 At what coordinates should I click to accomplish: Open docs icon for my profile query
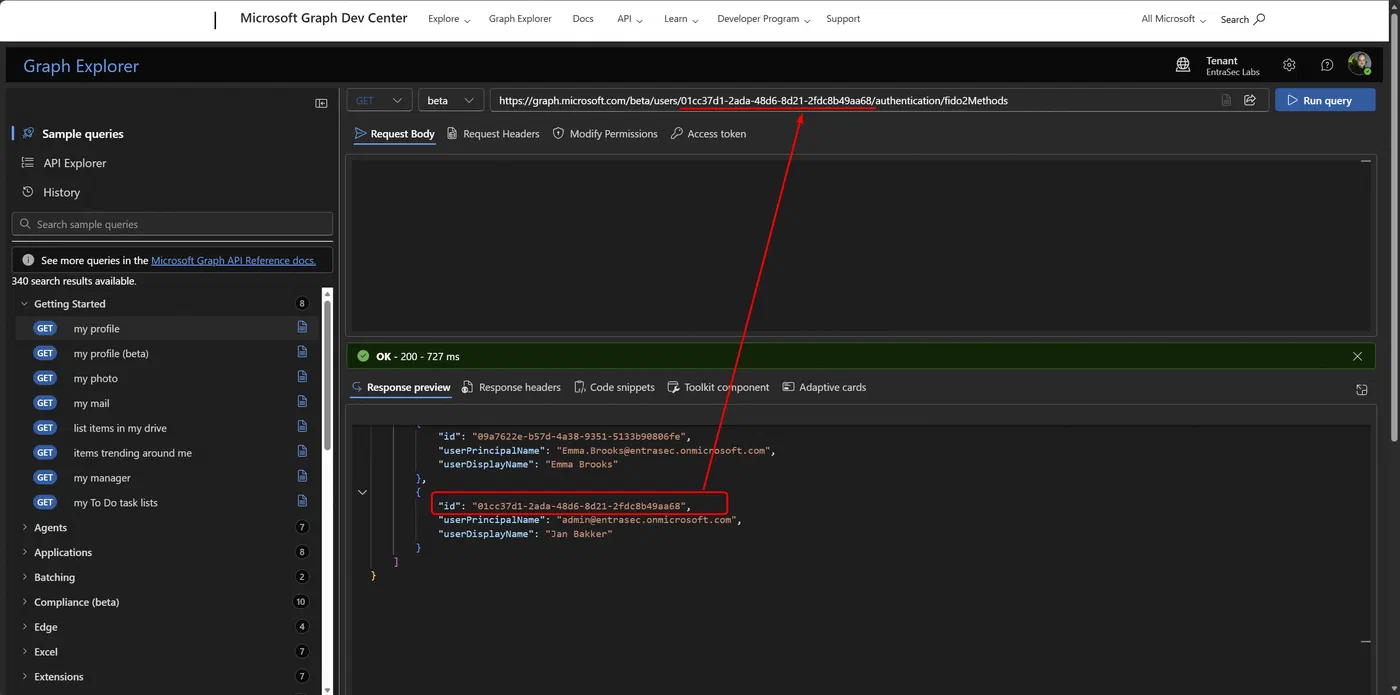click(302, 328)
